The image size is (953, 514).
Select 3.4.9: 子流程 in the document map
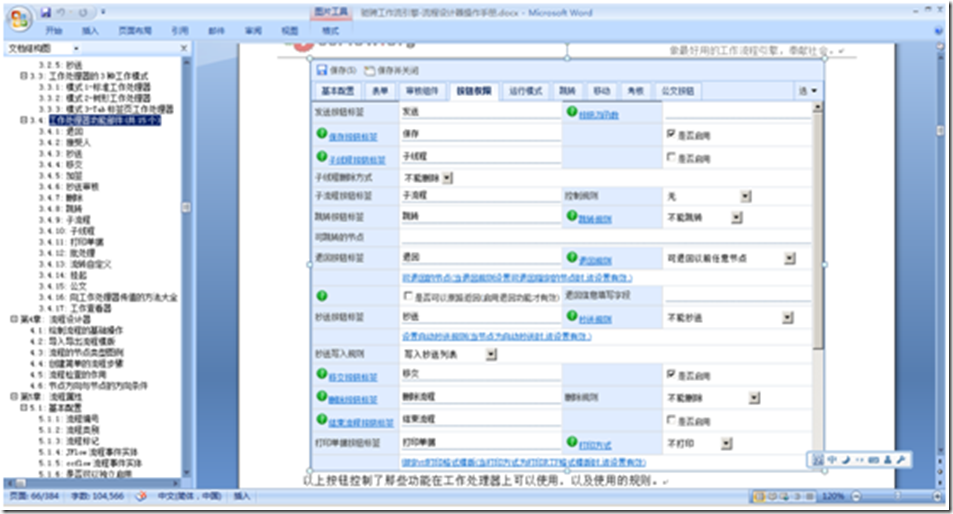pos(64,219)
